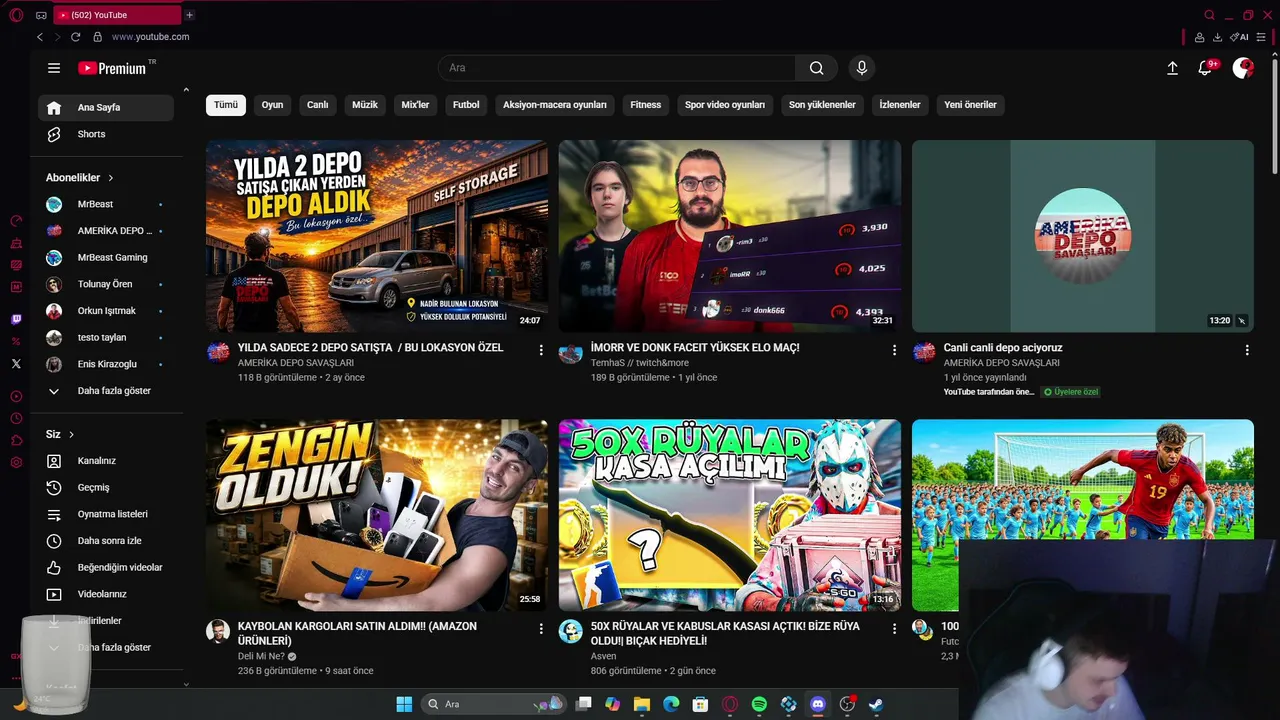This screenshot has height=720, width=1280.
Task: Open Orkun Işıtmak subscription channel
Action: coord(106,311)
